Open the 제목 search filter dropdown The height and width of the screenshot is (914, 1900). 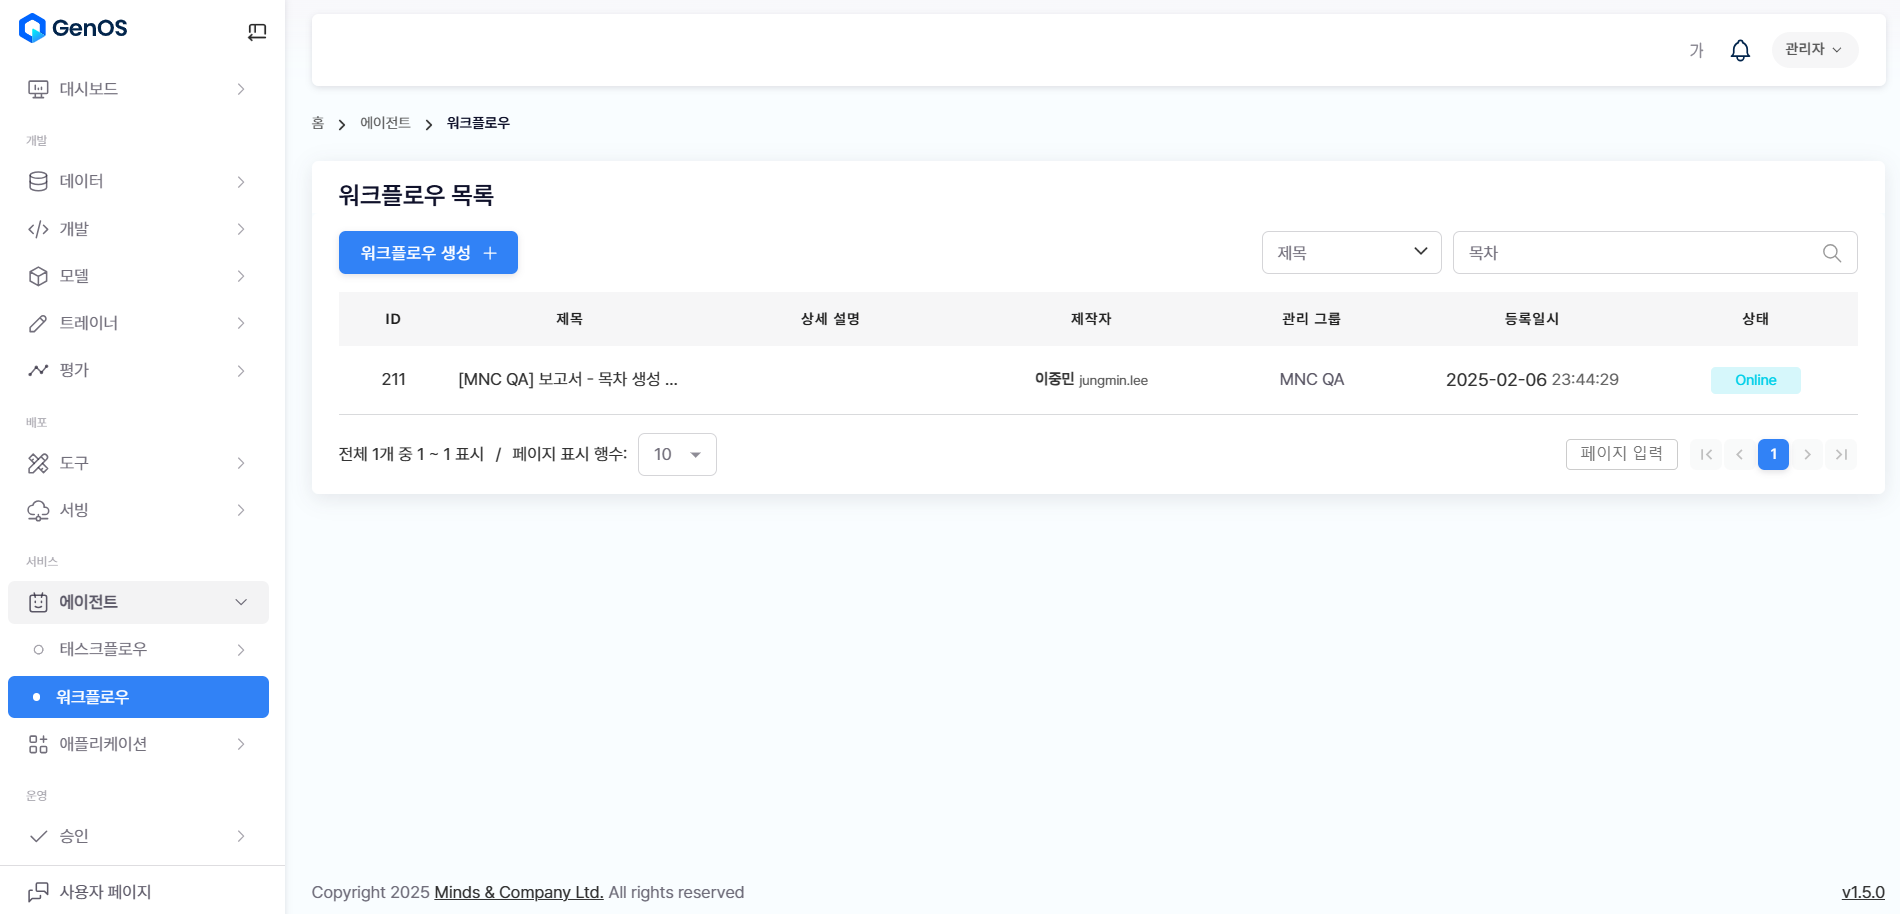pos(1350,253)
